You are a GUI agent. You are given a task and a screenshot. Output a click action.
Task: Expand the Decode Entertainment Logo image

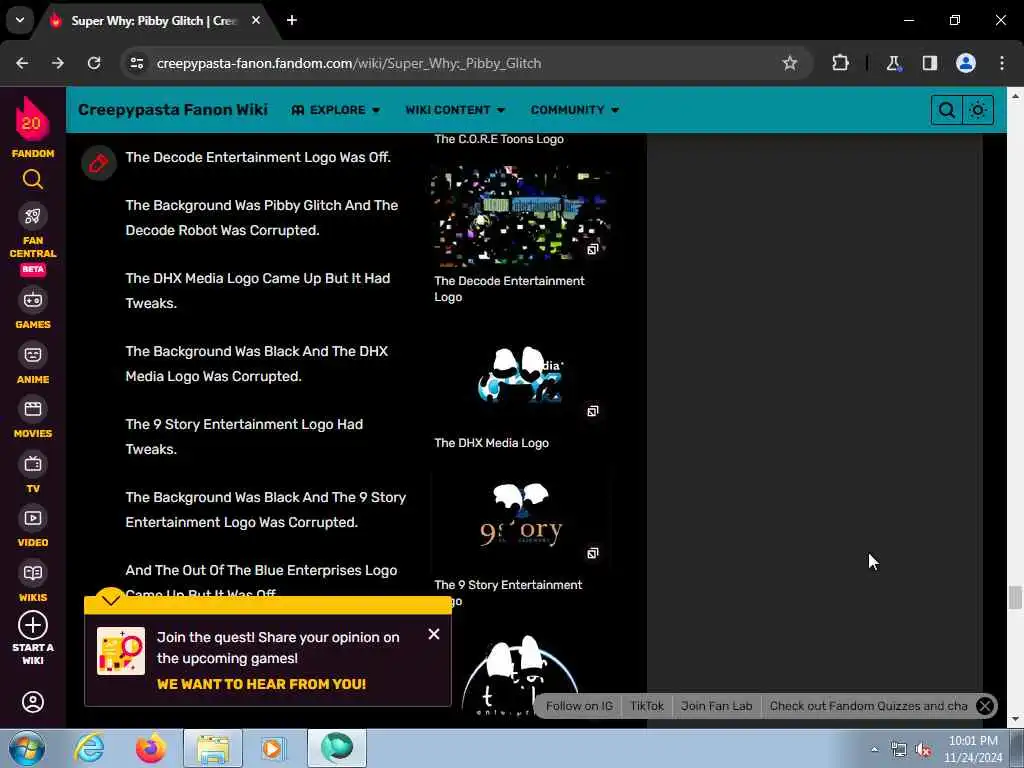point(592,249)
